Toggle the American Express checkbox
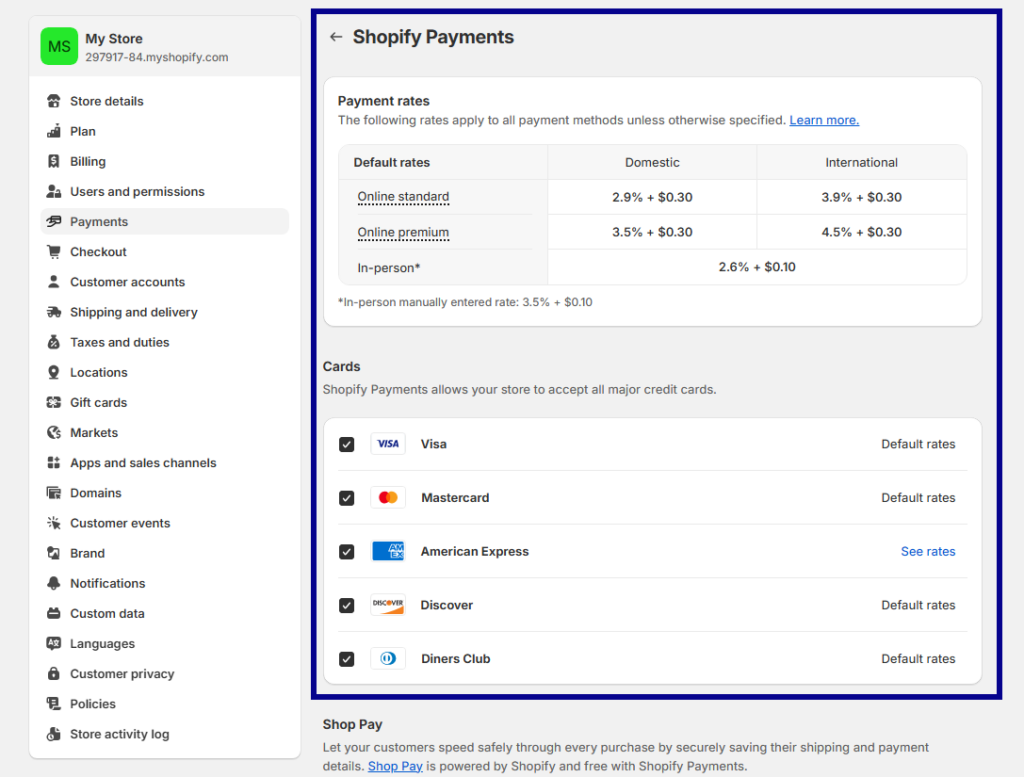This screenshot has height=777, width=1024. point(347,552)
